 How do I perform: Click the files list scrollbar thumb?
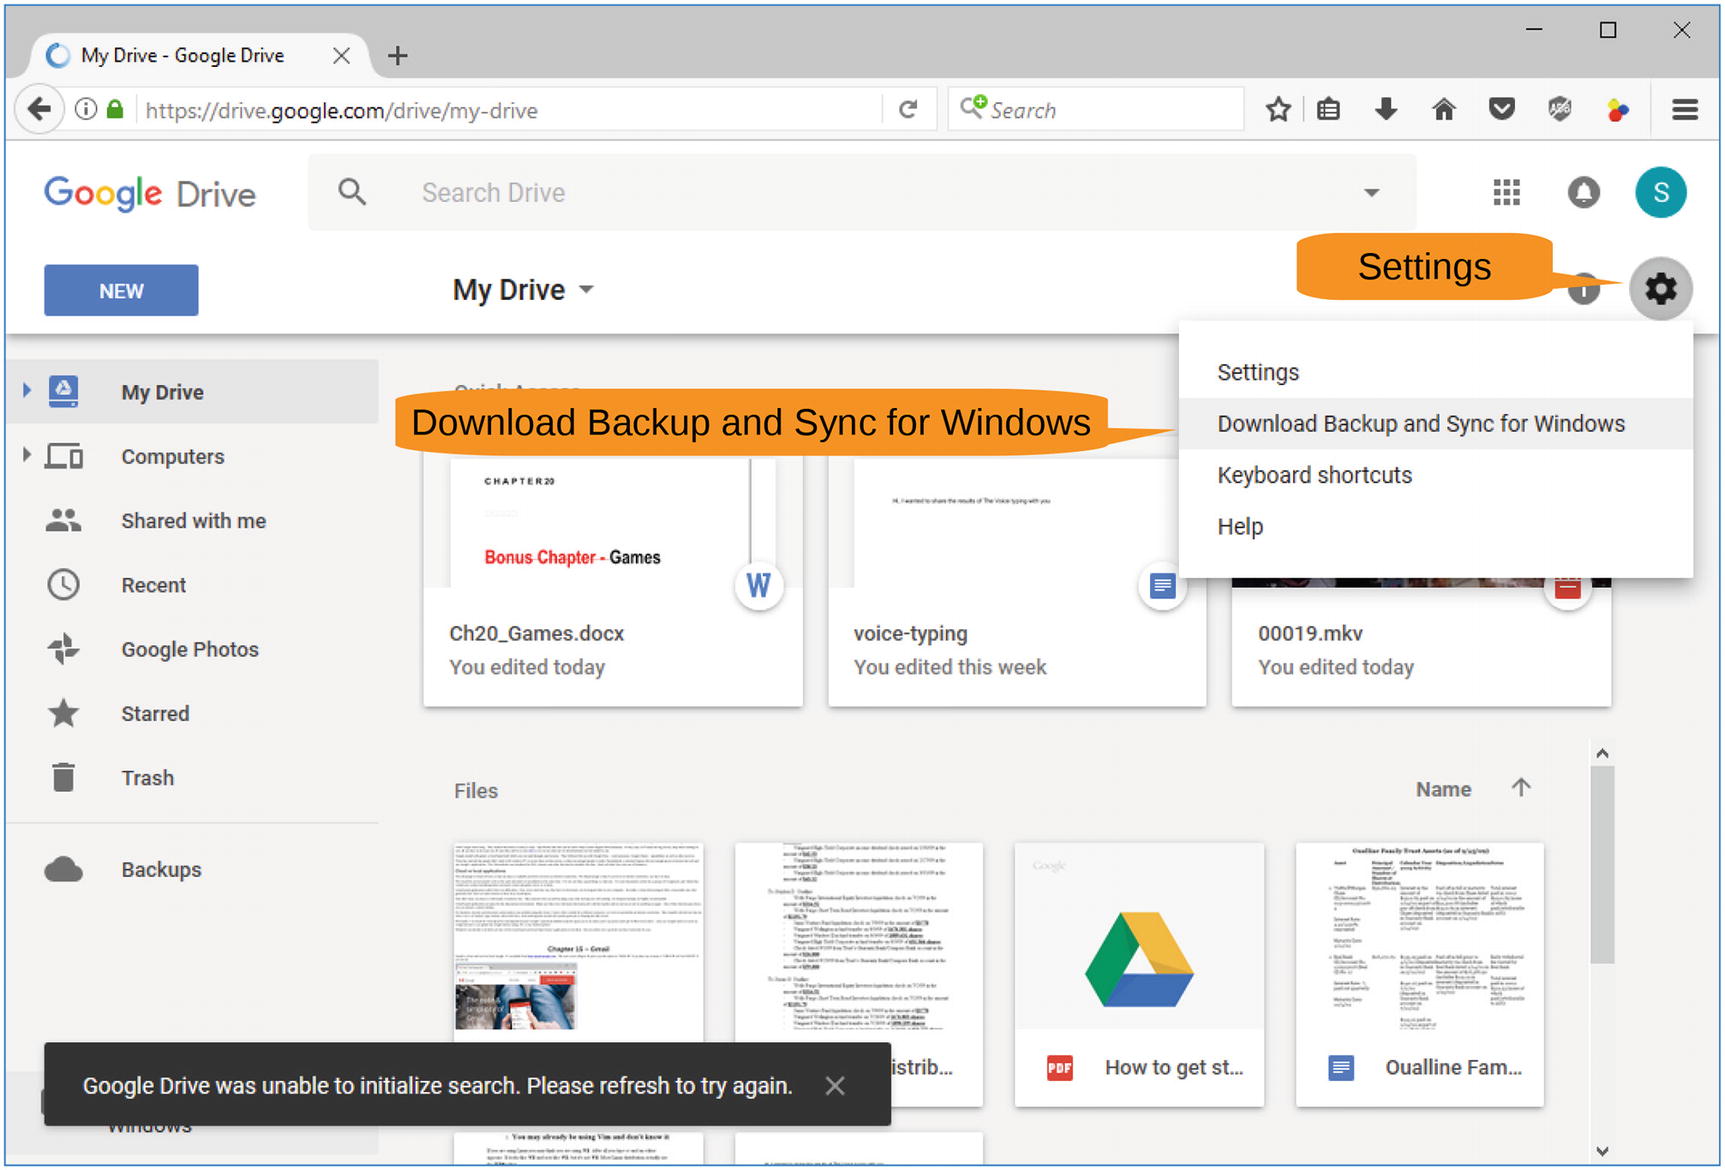pos(1602,865)
